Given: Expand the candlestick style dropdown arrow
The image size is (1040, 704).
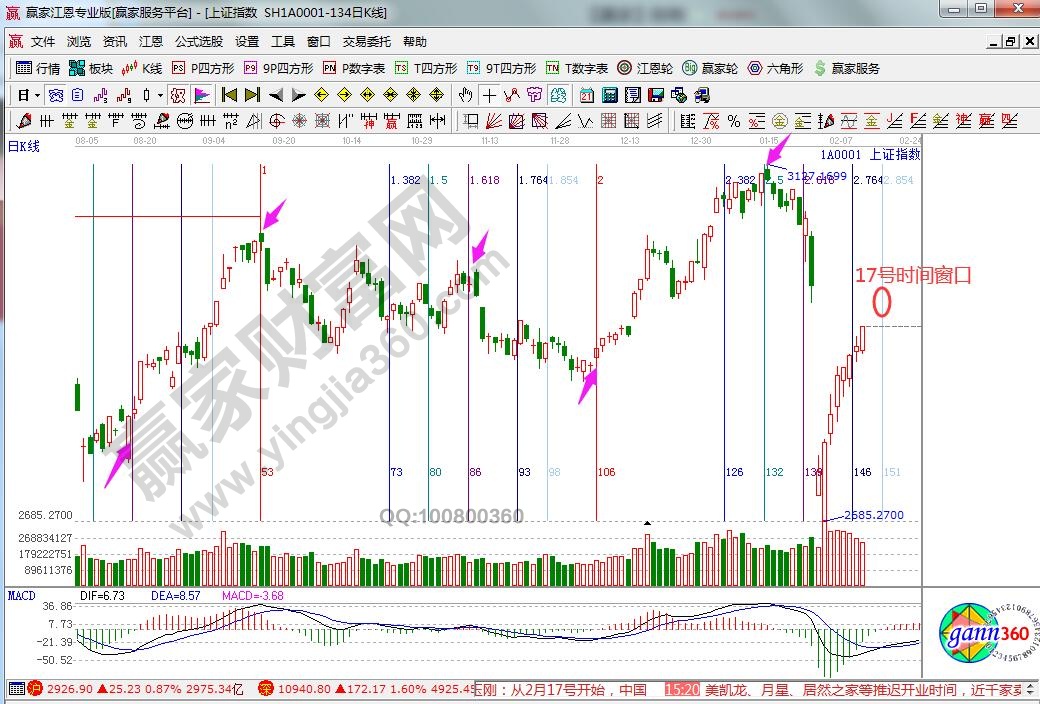Looking at the screenshot, I should 160,95.
